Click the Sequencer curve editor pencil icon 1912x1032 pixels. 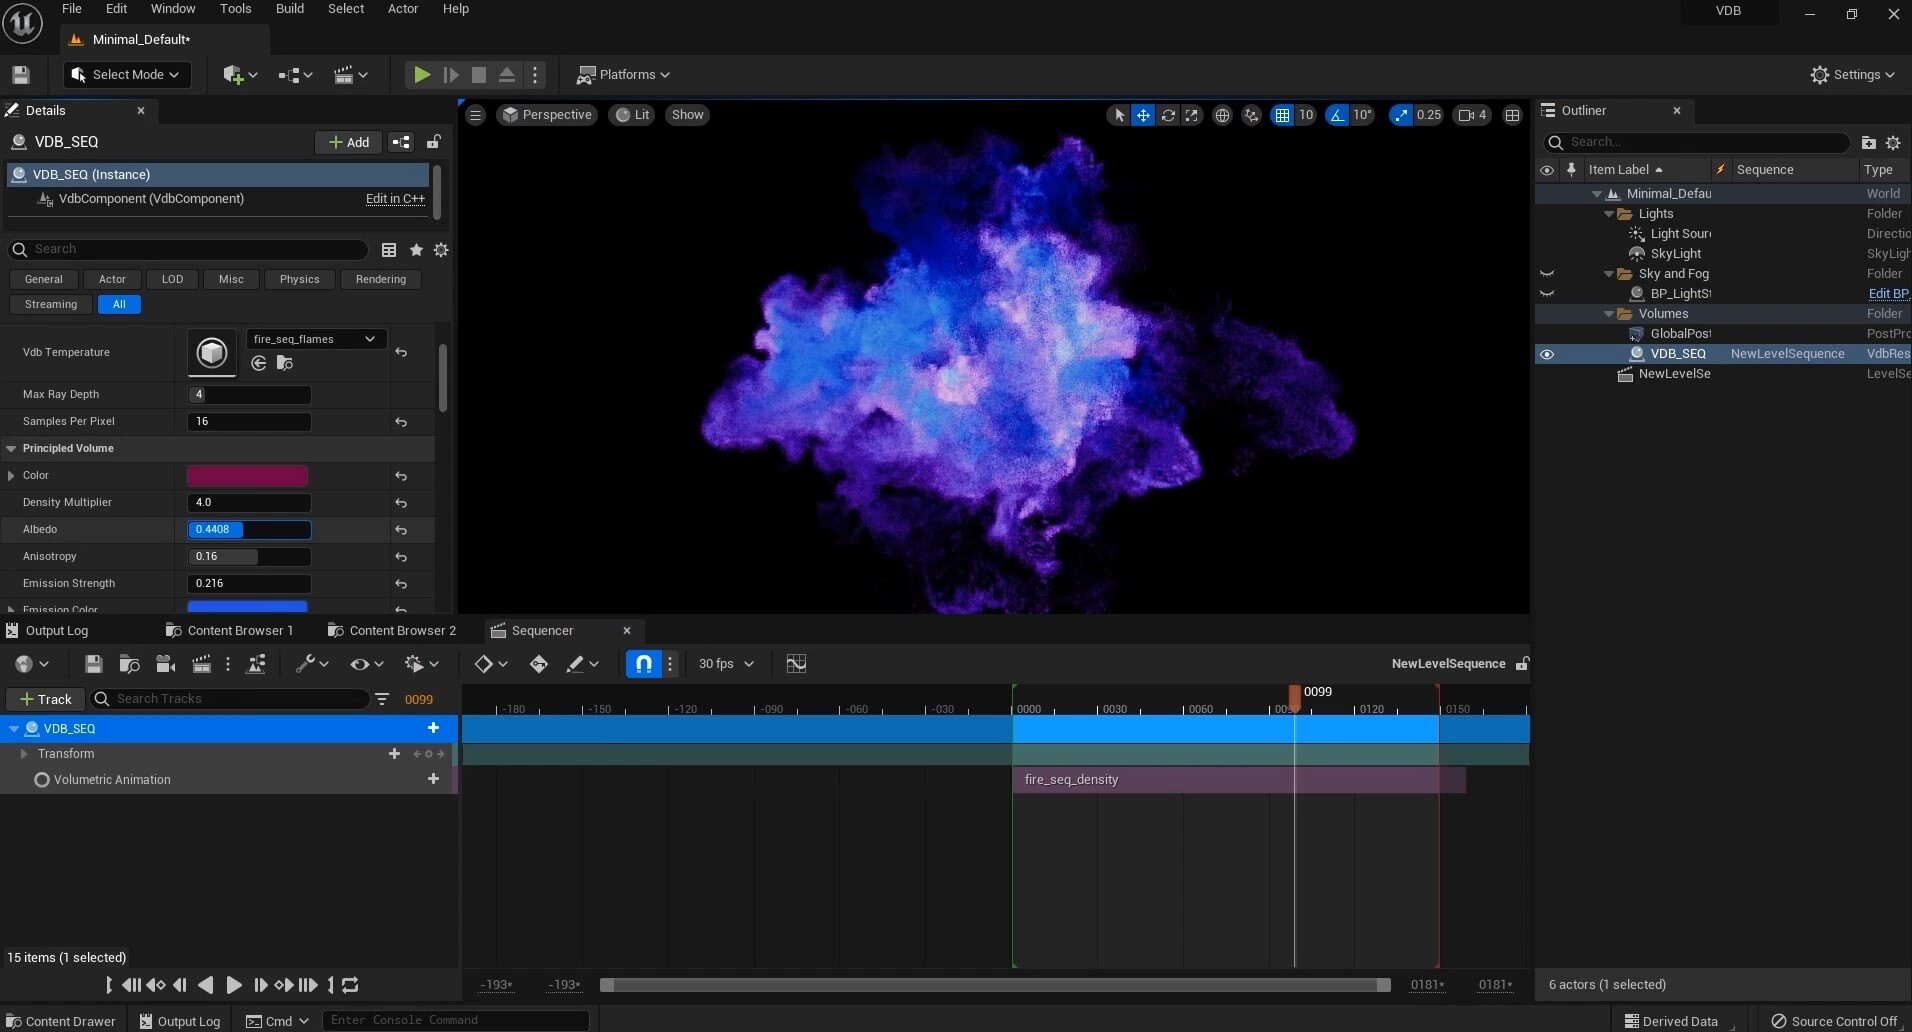tap(577, 664)
